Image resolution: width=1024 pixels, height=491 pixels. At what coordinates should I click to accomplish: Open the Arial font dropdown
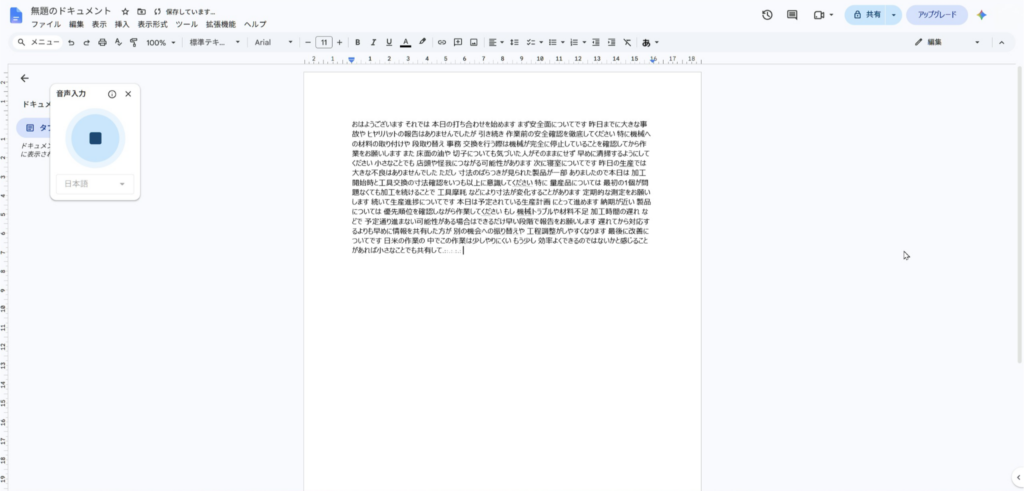point(274,42)
